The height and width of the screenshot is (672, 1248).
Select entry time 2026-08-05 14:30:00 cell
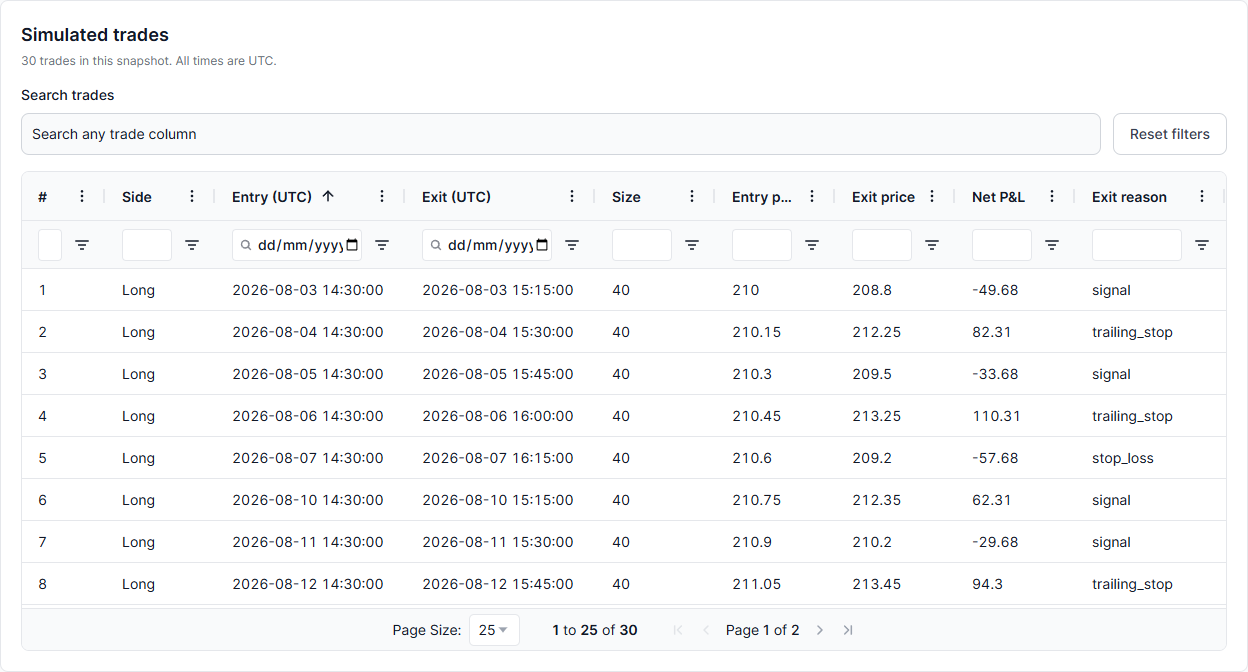point(310,374)
